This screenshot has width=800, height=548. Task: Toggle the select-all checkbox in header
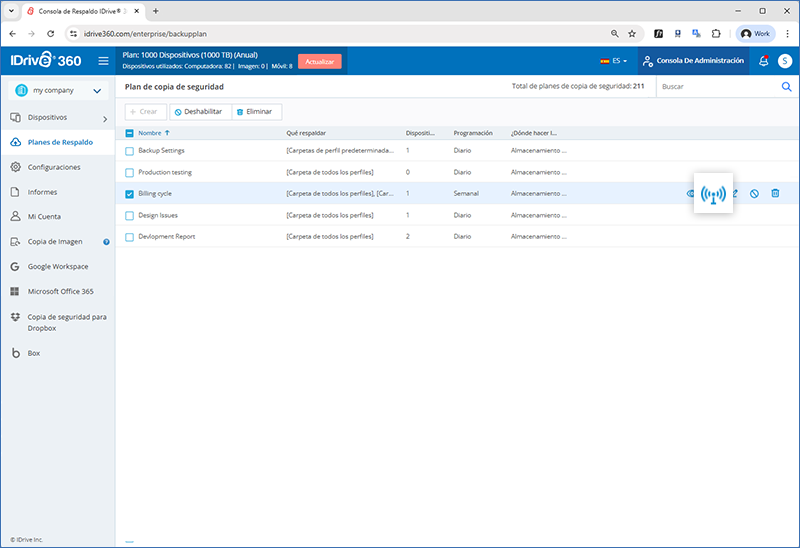pos(129,133)
